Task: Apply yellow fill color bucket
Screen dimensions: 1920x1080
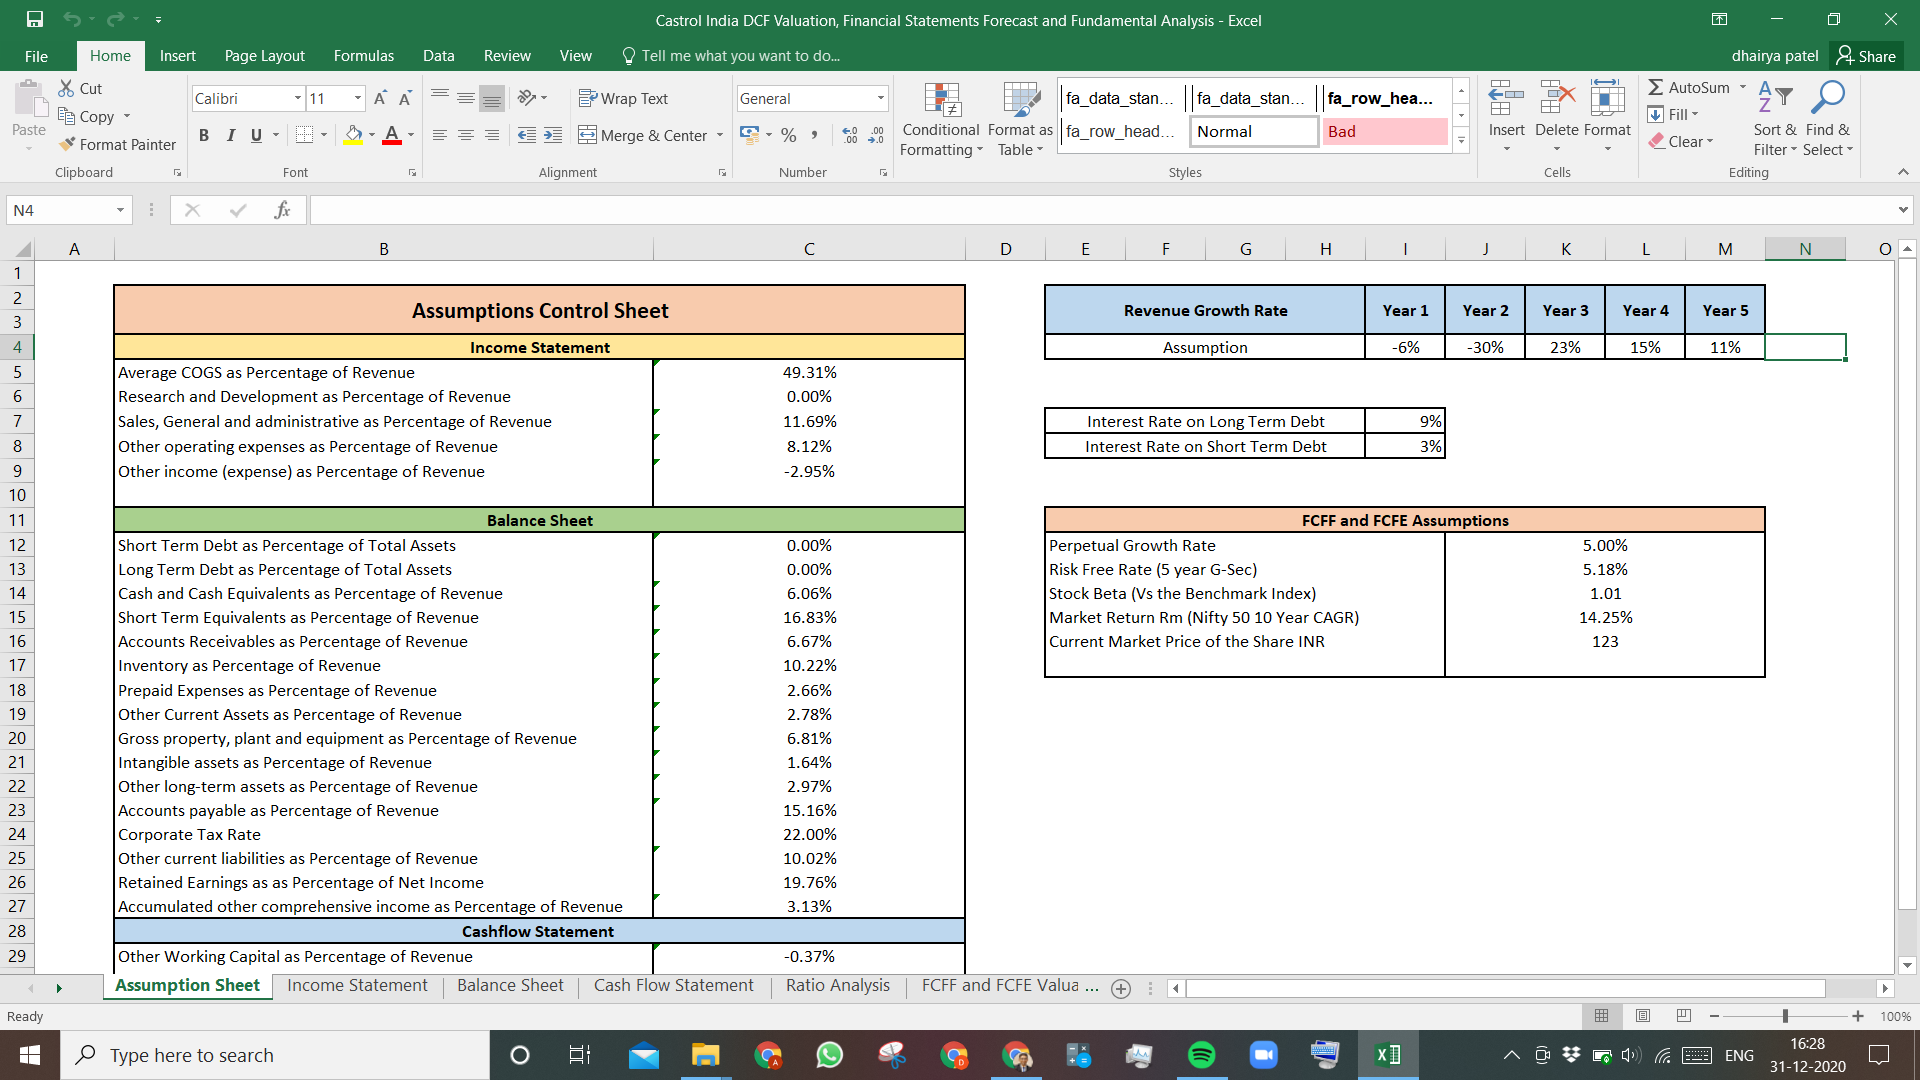Action: click(353, 135)
